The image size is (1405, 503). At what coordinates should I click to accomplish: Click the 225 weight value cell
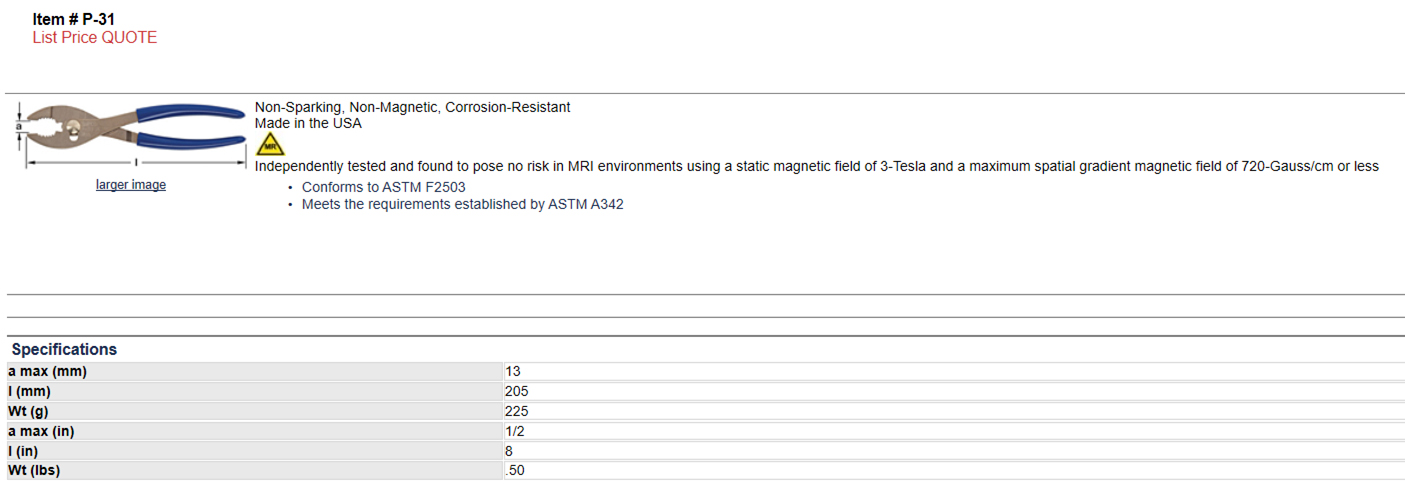click(x=954, y=411)
